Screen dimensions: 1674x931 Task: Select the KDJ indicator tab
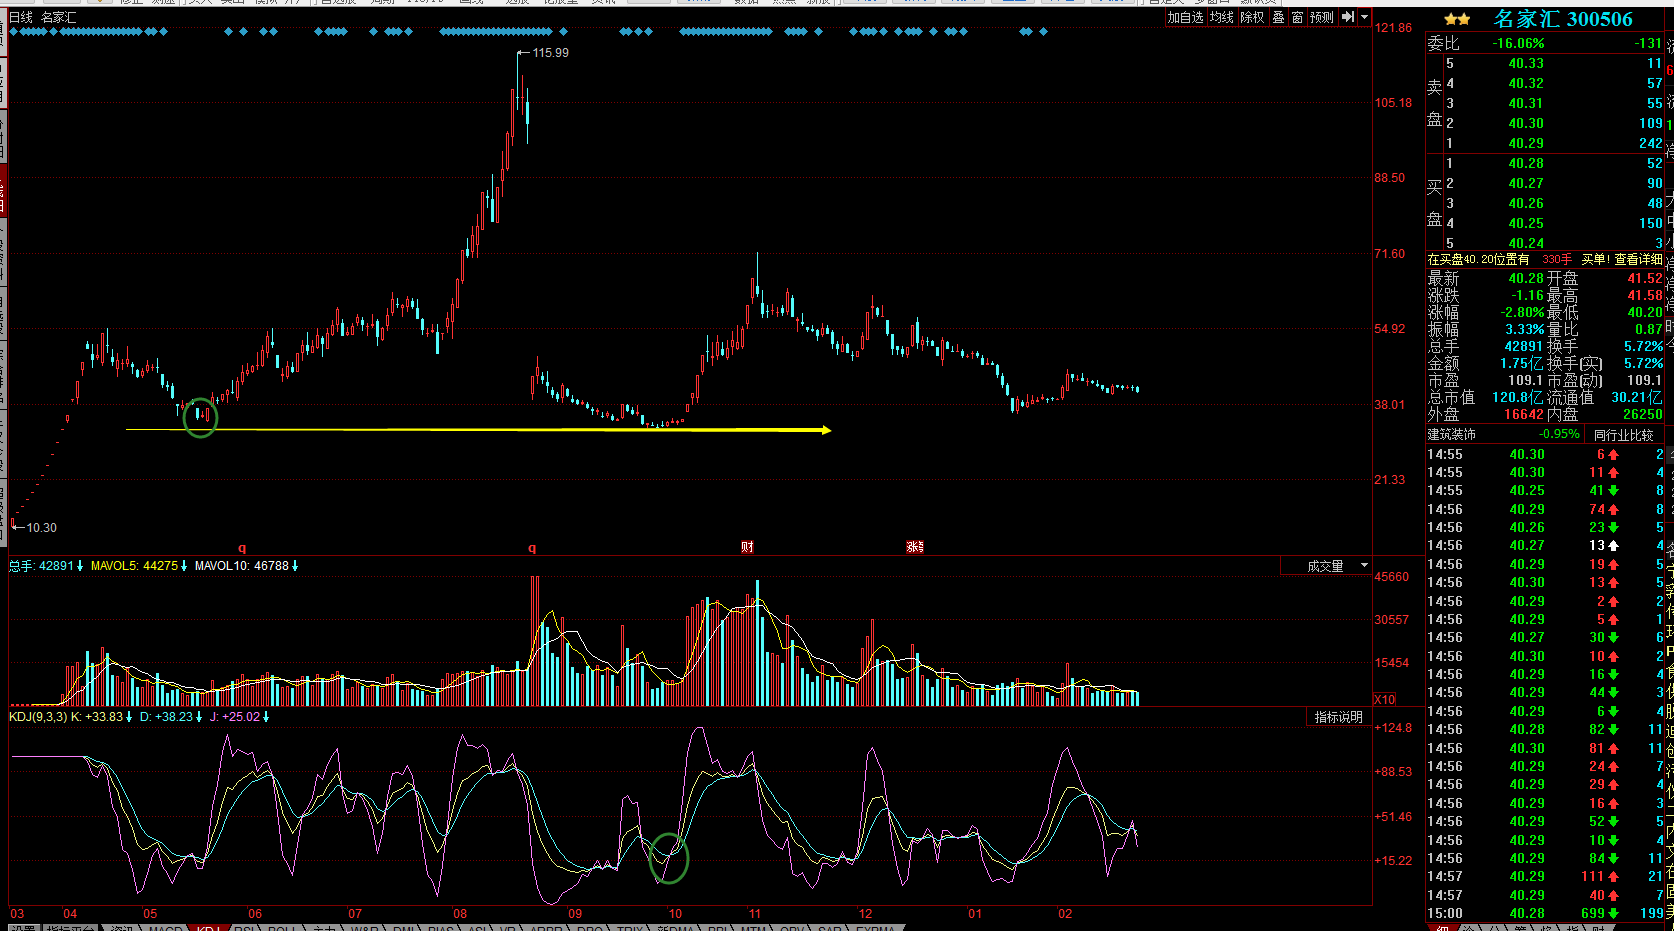pos(208,929)
